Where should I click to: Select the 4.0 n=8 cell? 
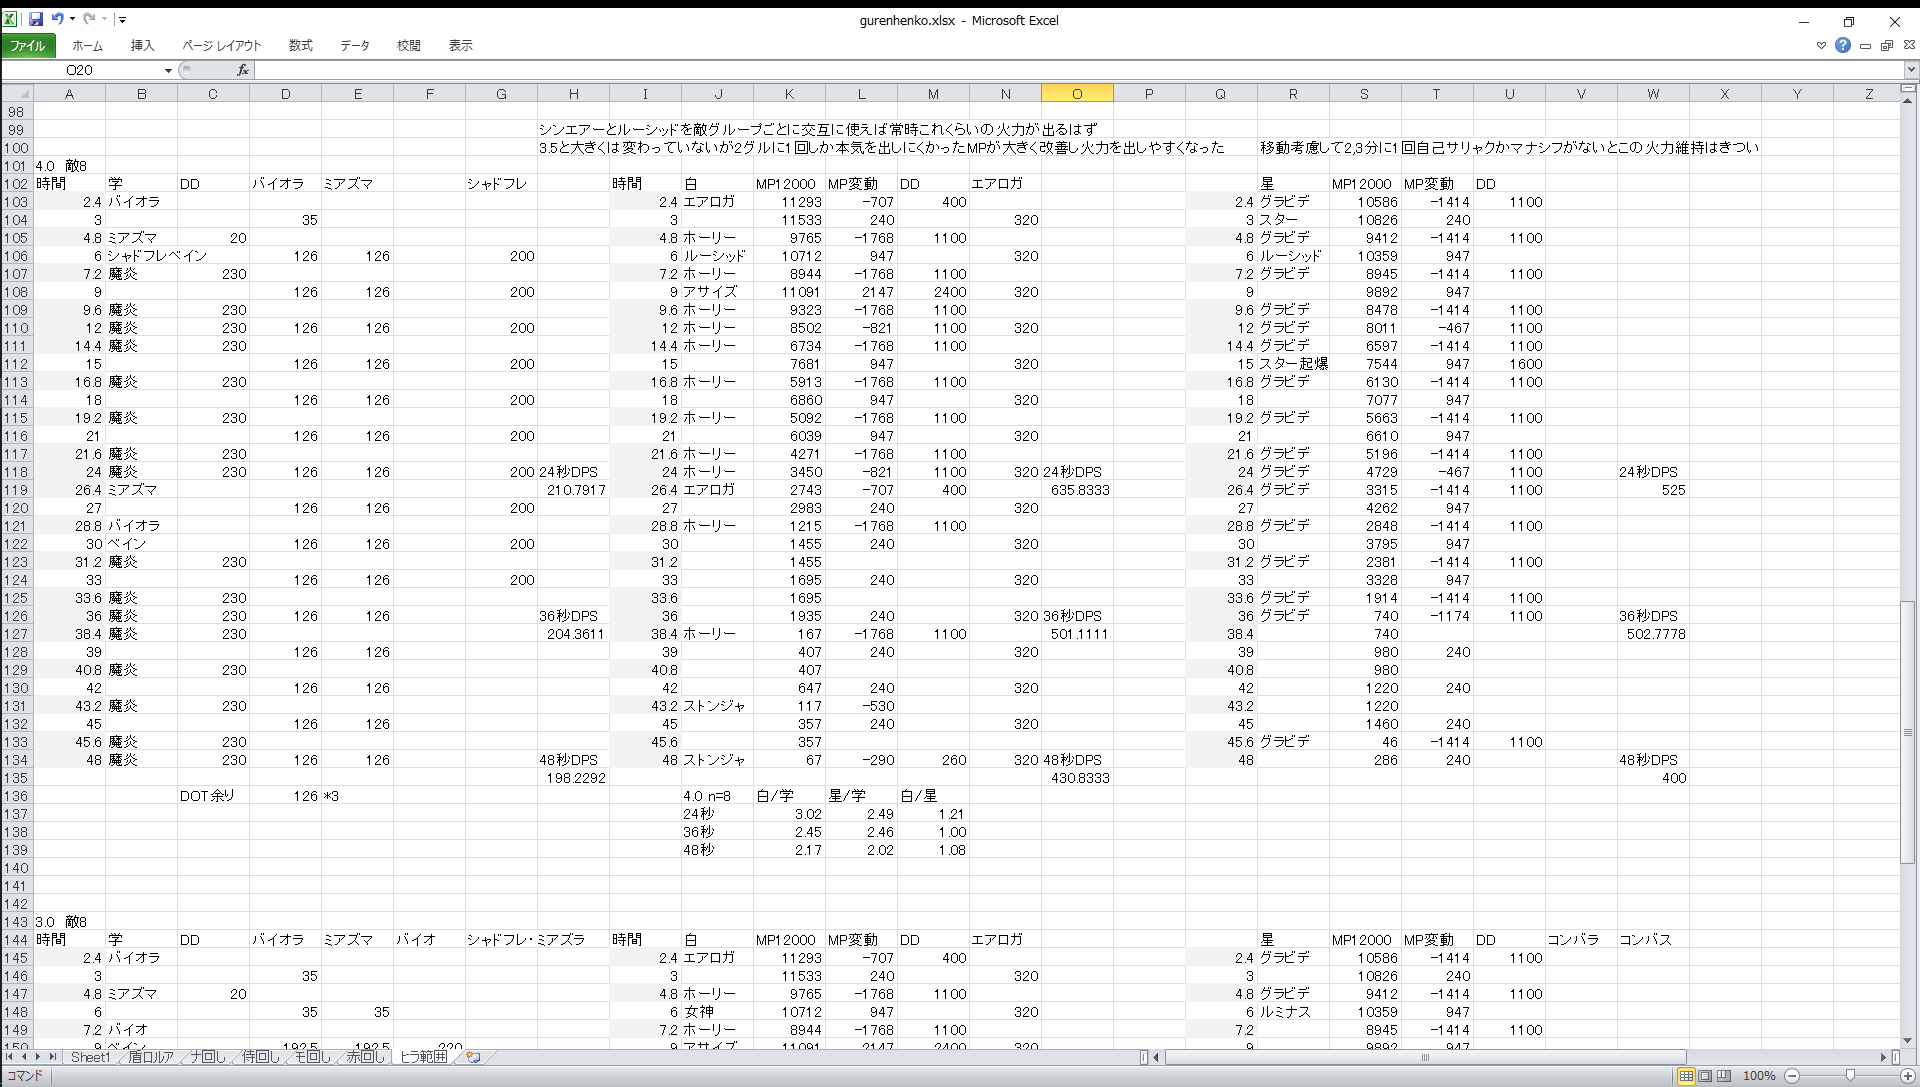pyautogui.click(x=717, y=796)
